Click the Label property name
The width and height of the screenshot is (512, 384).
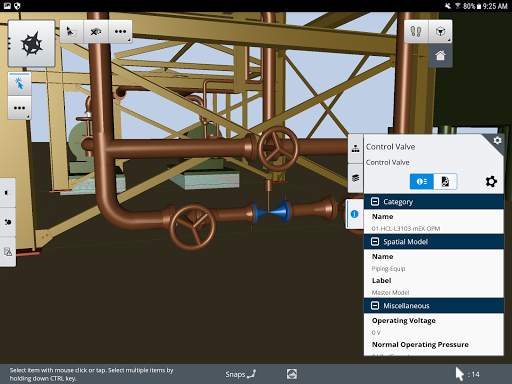click(x=381, y=281)
